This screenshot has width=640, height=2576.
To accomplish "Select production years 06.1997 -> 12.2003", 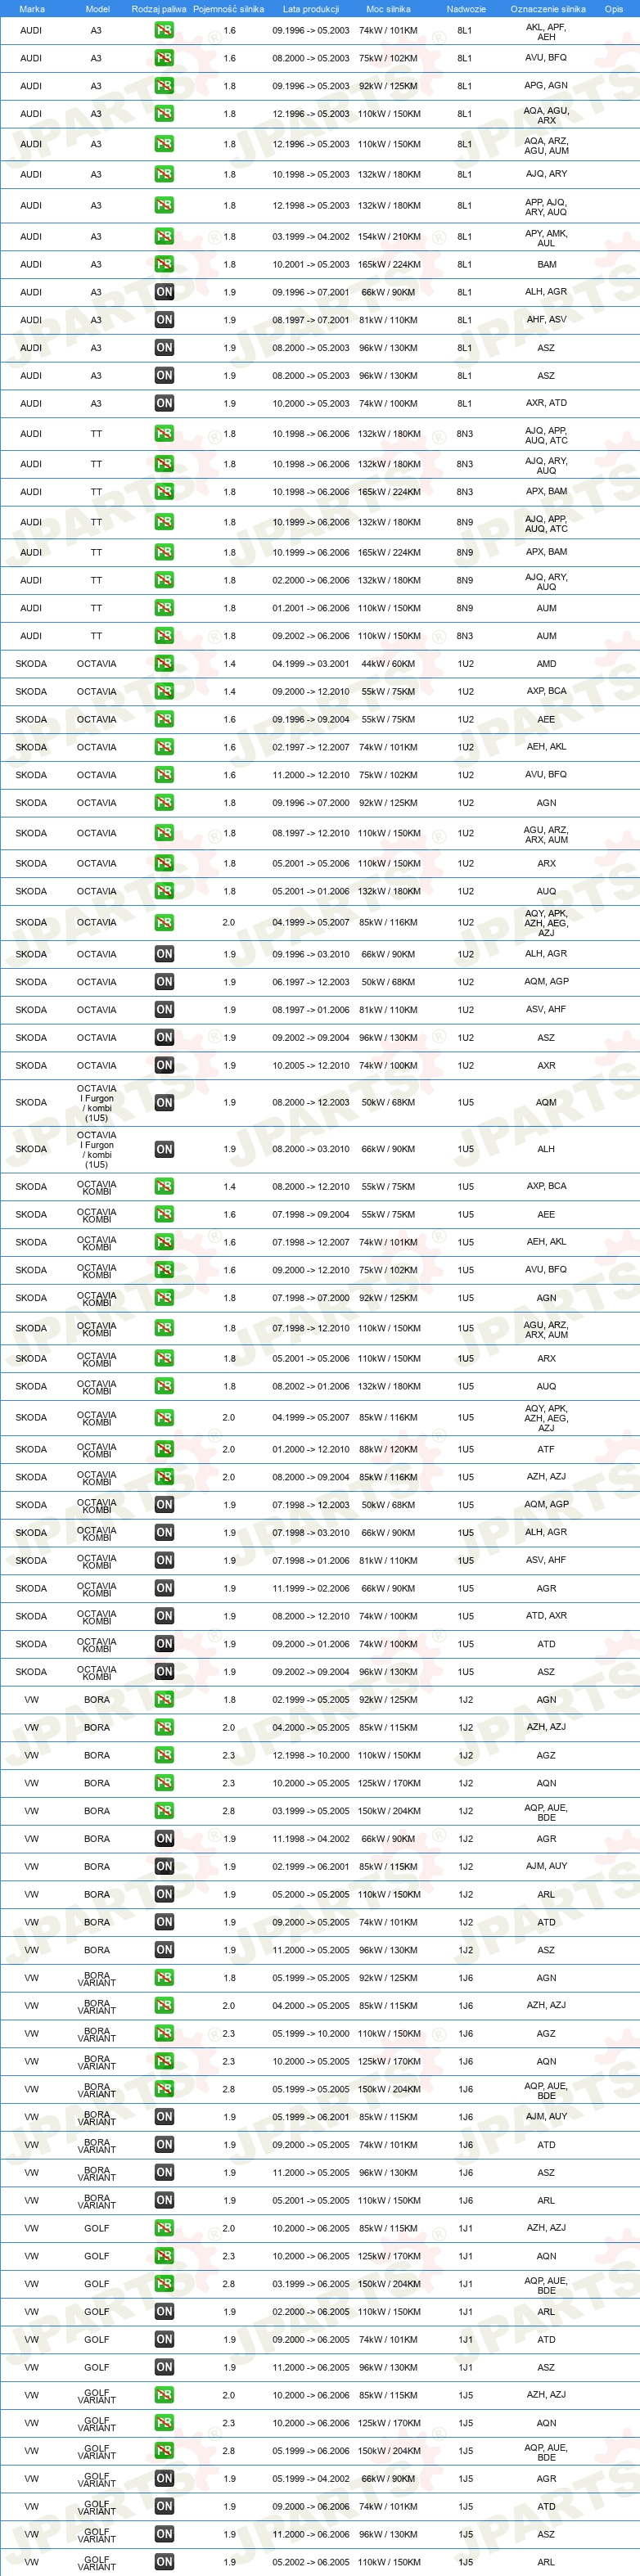I will pyautogui.click(x=311, y=982).
